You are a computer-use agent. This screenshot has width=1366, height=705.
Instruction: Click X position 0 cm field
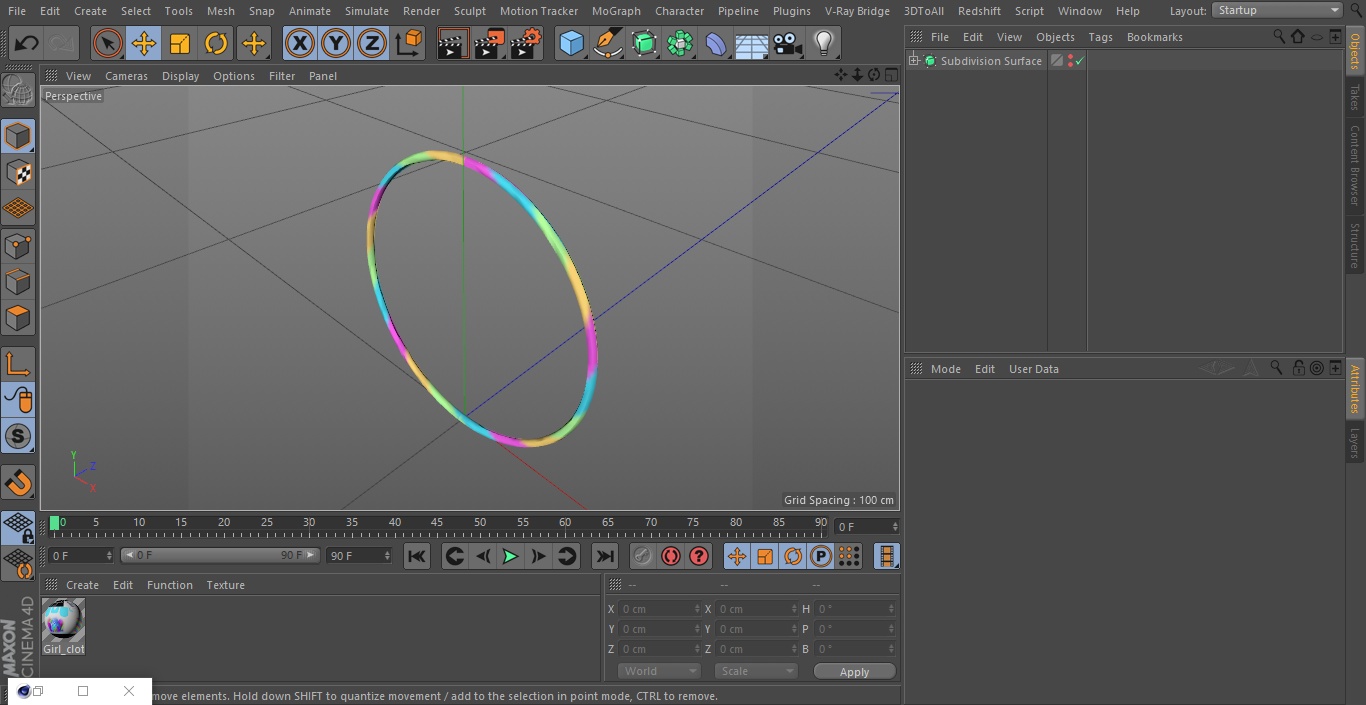pos(659,609)
